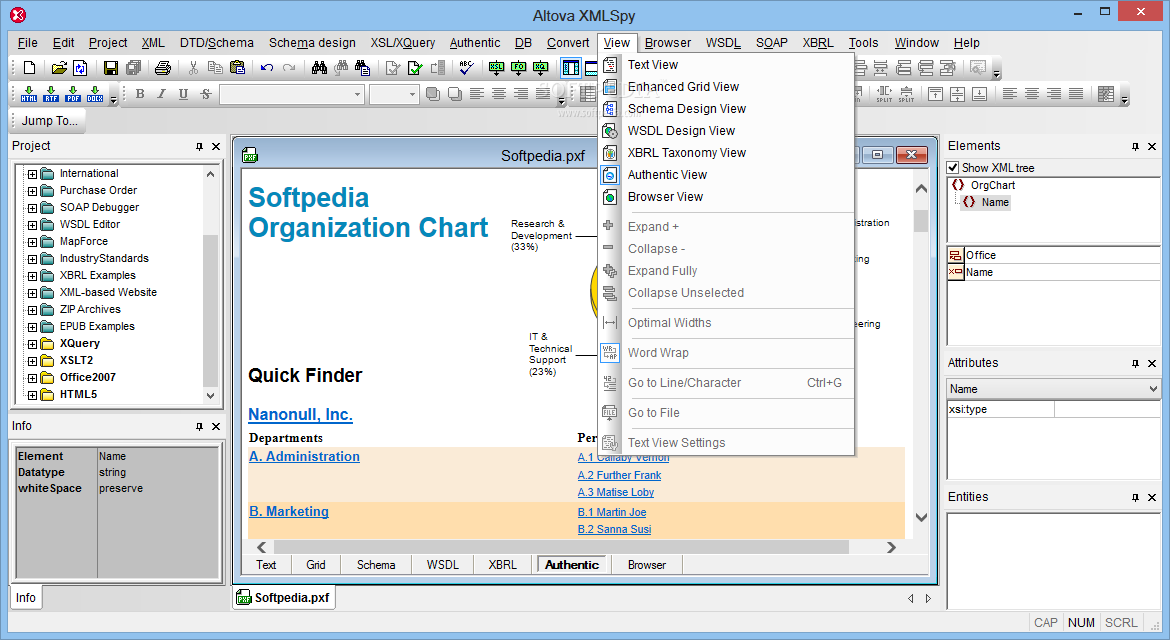The width and height of the screenshot is (1170, 640).
Task: Pin the Attributes panel
Action: point(1135,363)
